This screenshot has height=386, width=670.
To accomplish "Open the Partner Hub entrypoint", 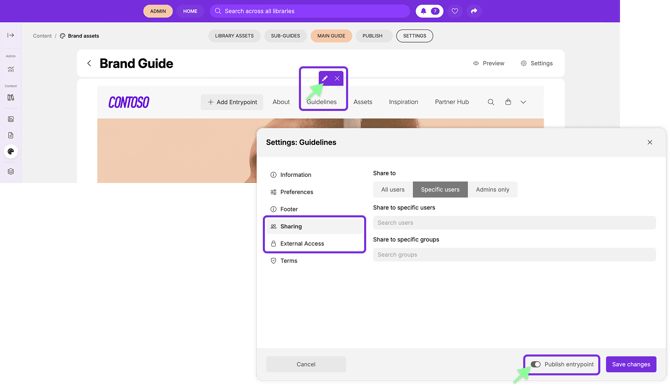I will (452, 102).
